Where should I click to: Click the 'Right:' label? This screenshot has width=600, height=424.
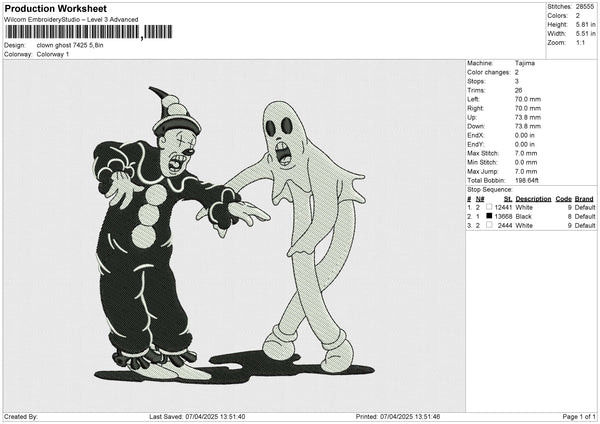pyautogui.click(x=475, y=109)
